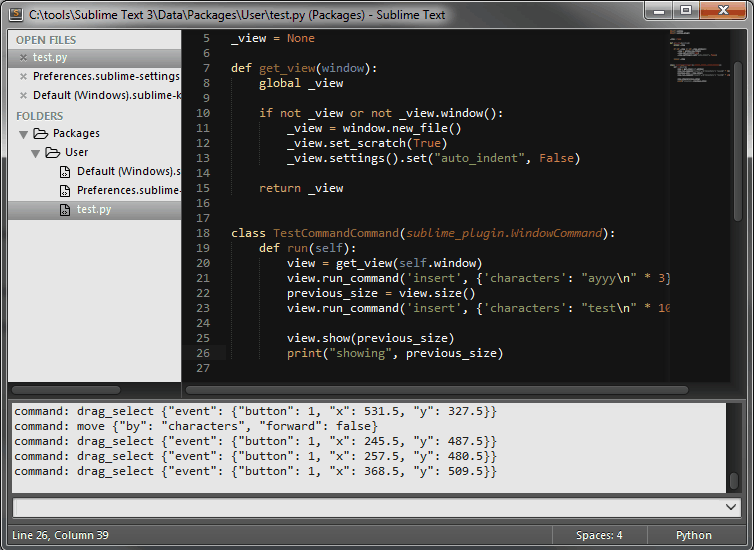Click the Packages folder icon

(x=41, y=134)
